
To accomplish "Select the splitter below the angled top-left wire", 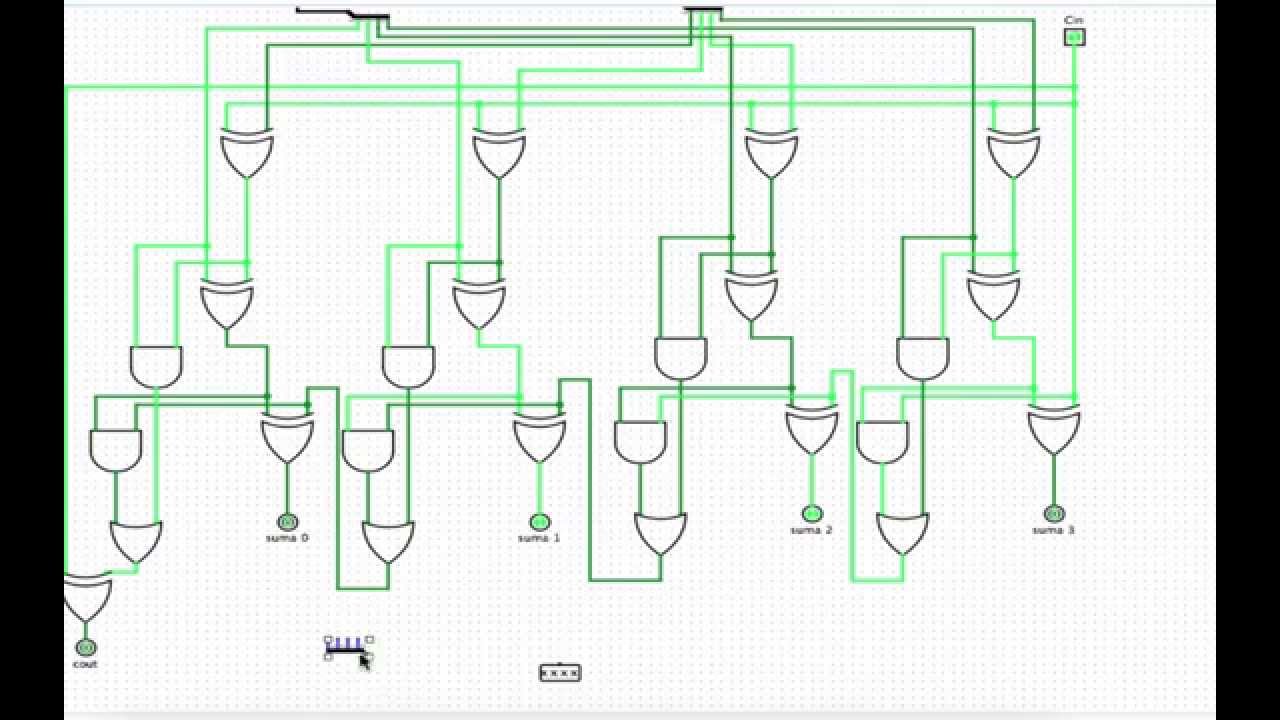I will (370, 17).
